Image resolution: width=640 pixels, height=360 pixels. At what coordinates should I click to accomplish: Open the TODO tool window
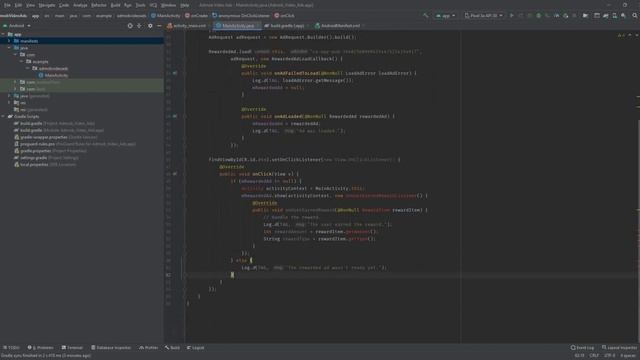pyautogui.click(x=11, y=348)
